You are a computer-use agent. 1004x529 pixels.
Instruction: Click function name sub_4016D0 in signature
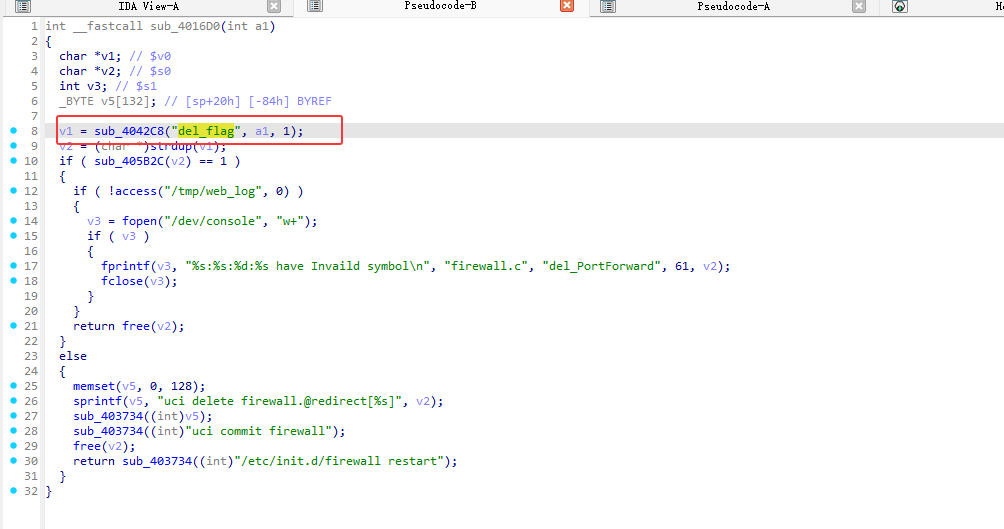tap(185, 26)
